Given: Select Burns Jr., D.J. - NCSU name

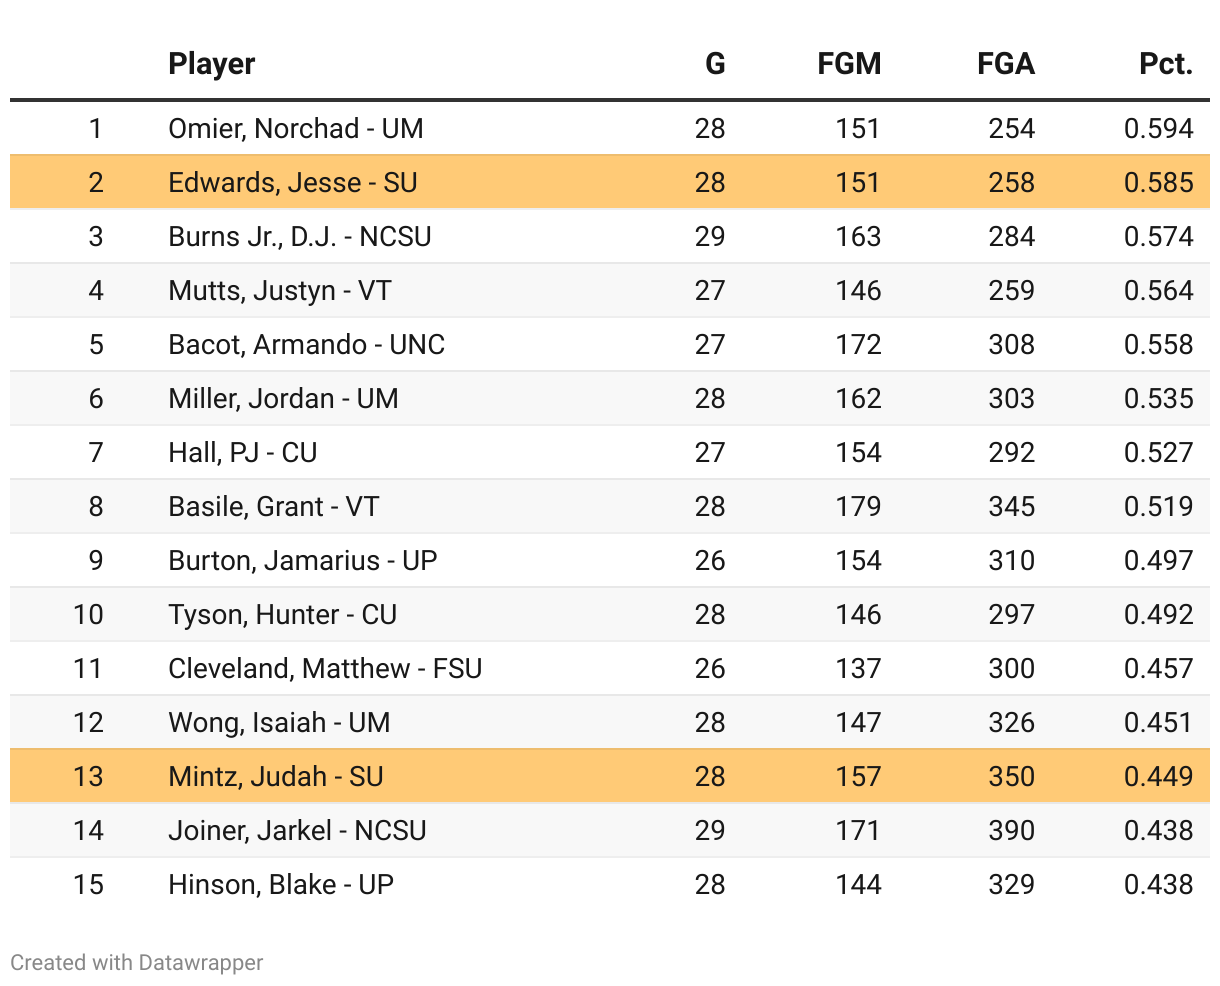Looking at the screenshot, I should click(x=300, y=237).
